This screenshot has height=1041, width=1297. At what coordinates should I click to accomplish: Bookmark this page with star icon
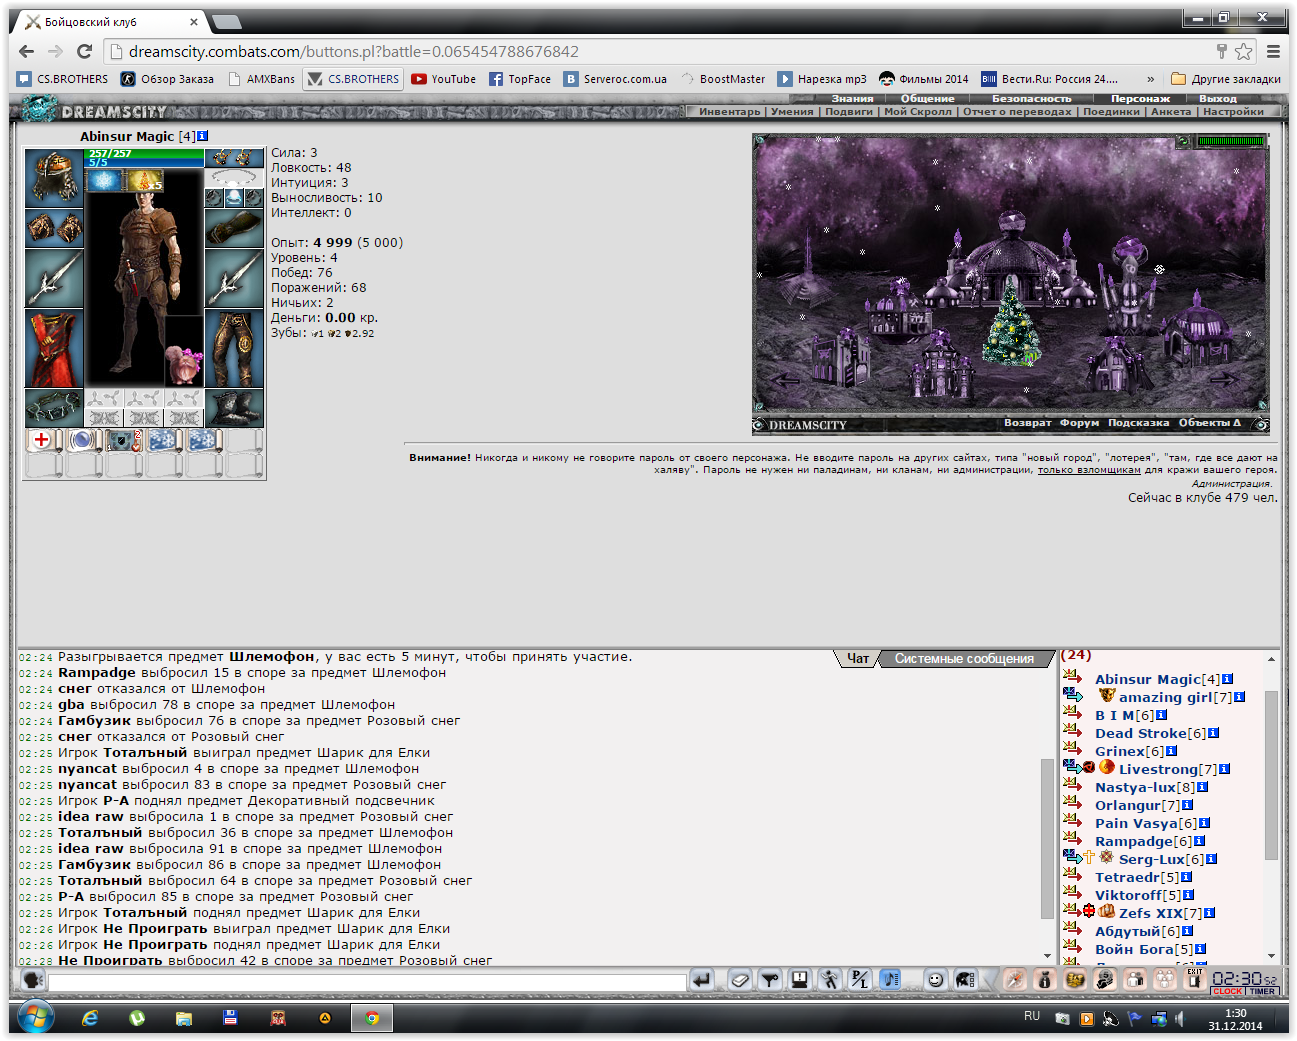coord(1244,51)
